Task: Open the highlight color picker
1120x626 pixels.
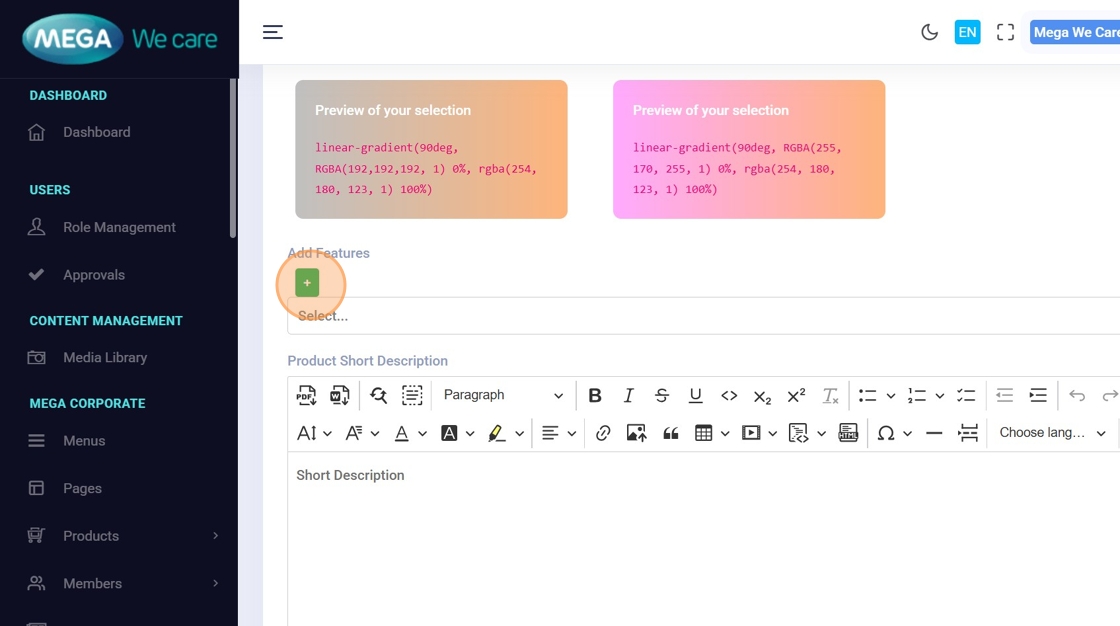Action: coord(497,433)
